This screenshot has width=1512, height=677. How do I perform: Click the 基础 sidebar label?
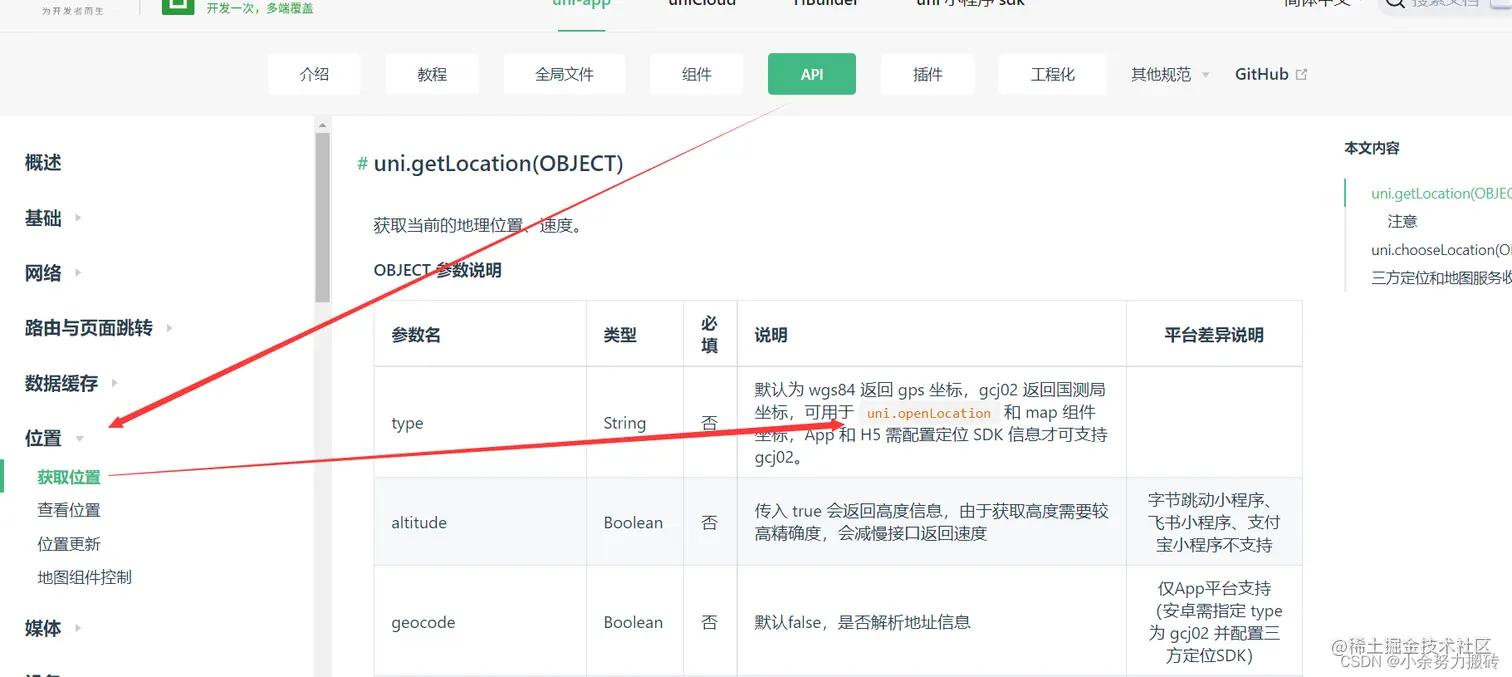click(43, 218)
